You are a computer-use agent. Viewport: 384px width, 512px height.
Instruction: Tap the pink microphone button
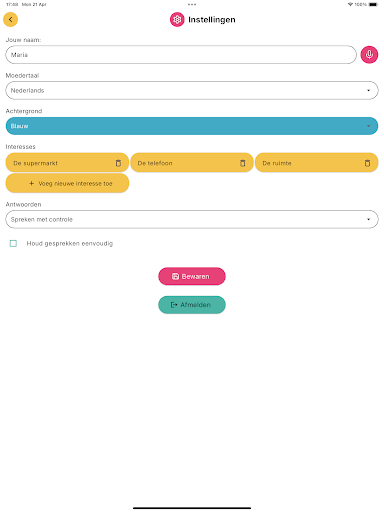click(369, 54)
